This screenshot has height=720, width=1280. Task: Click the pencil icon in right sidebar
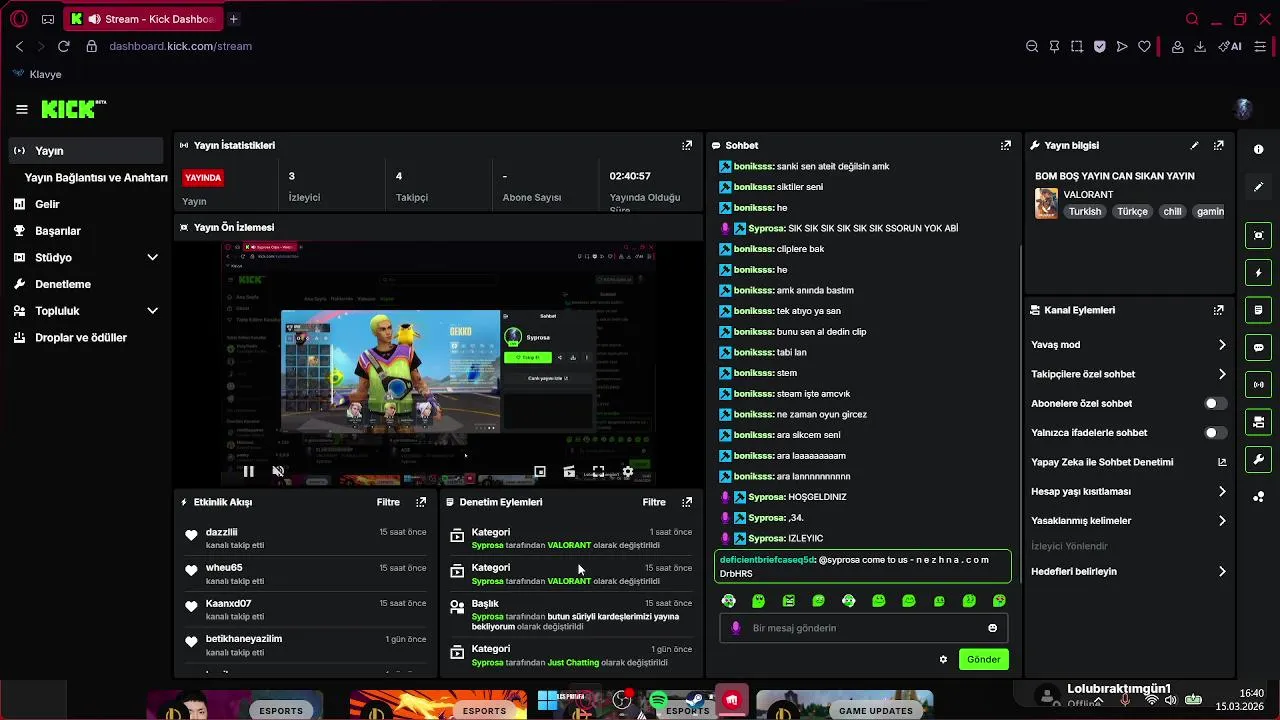click(1258, 187)
